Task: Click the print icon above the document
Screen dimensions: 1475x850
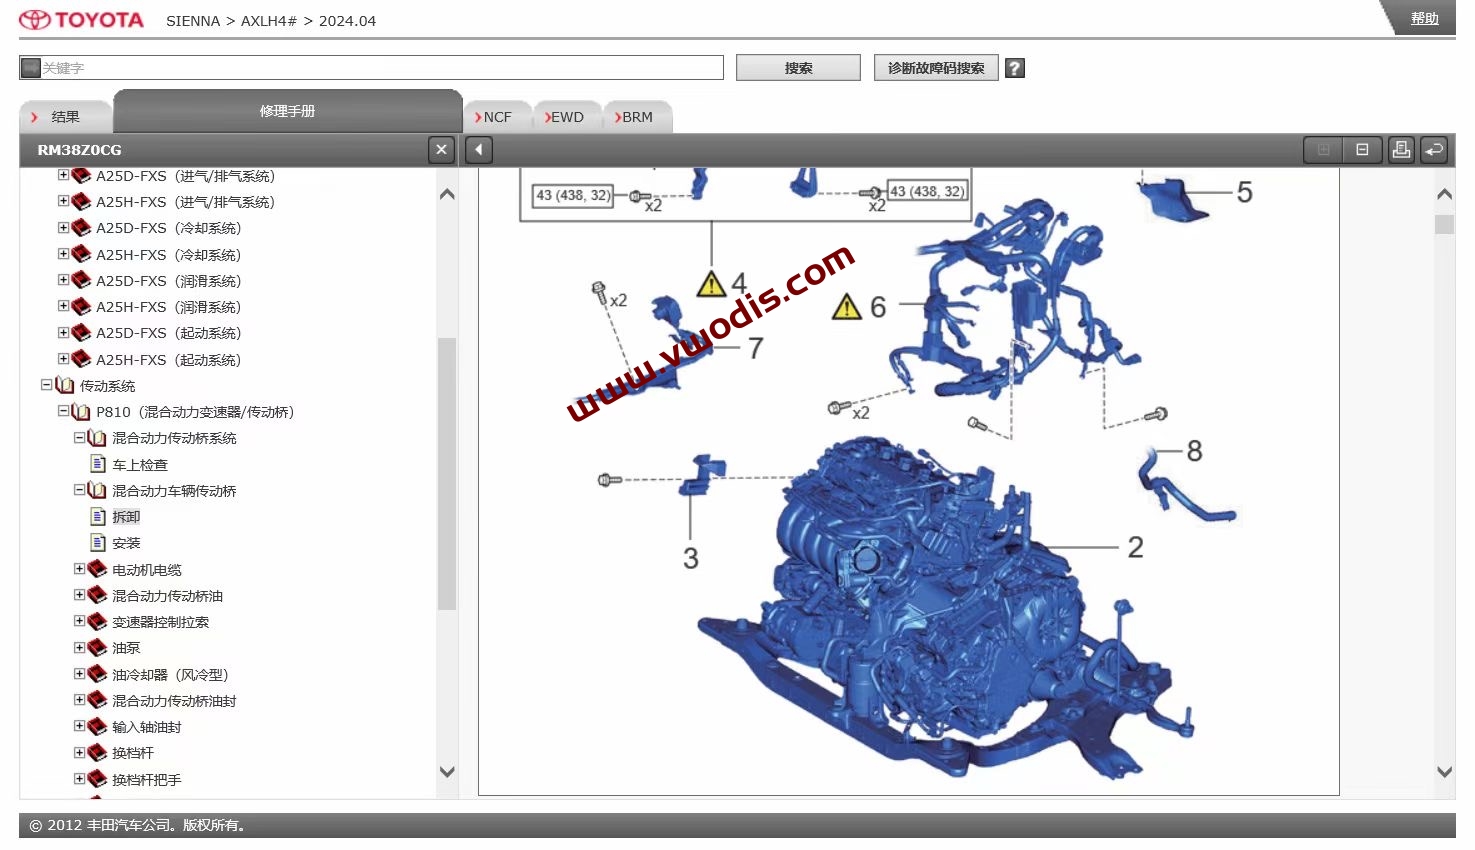Action: [x=1400, y=149]
